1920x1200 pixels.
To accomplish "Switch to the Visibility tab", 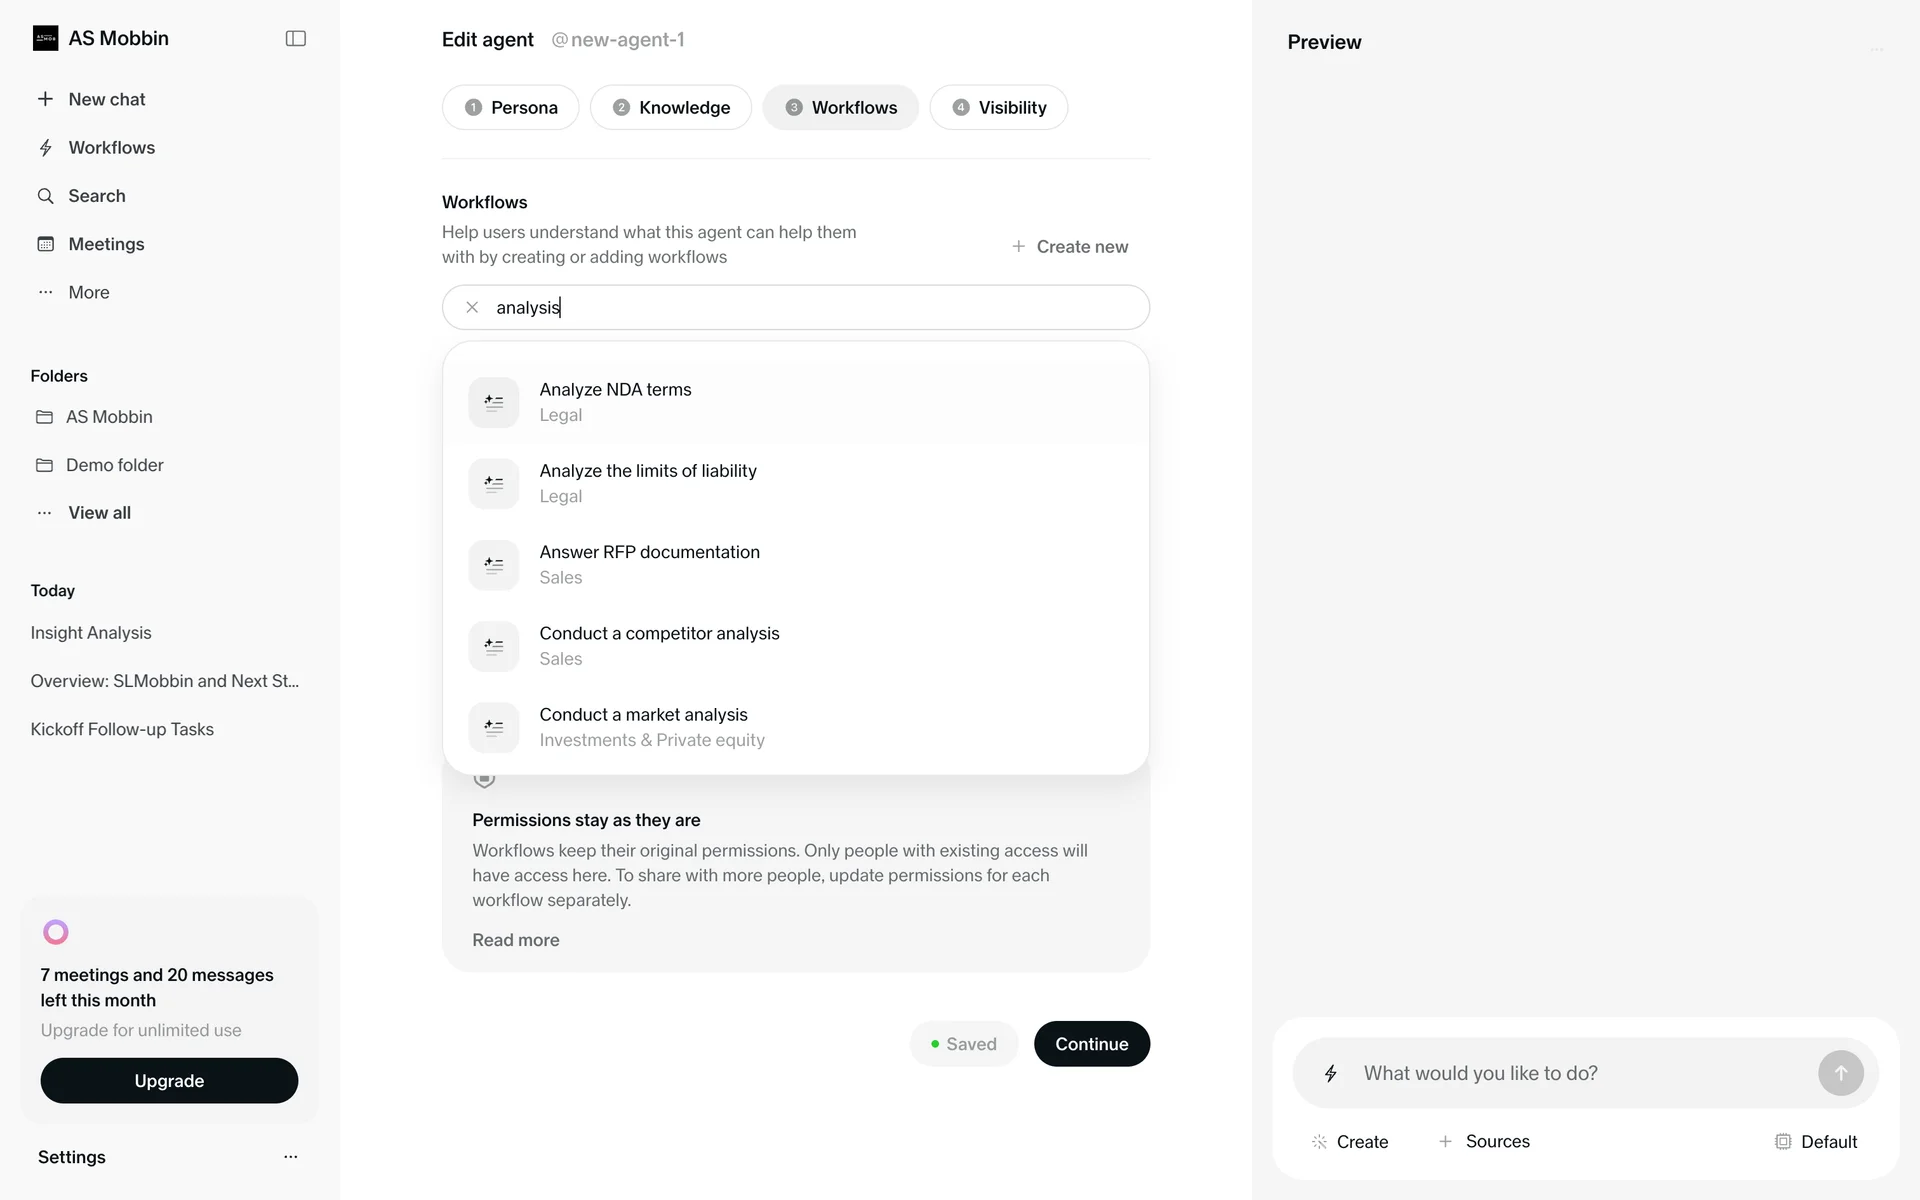I will [998, 108].
